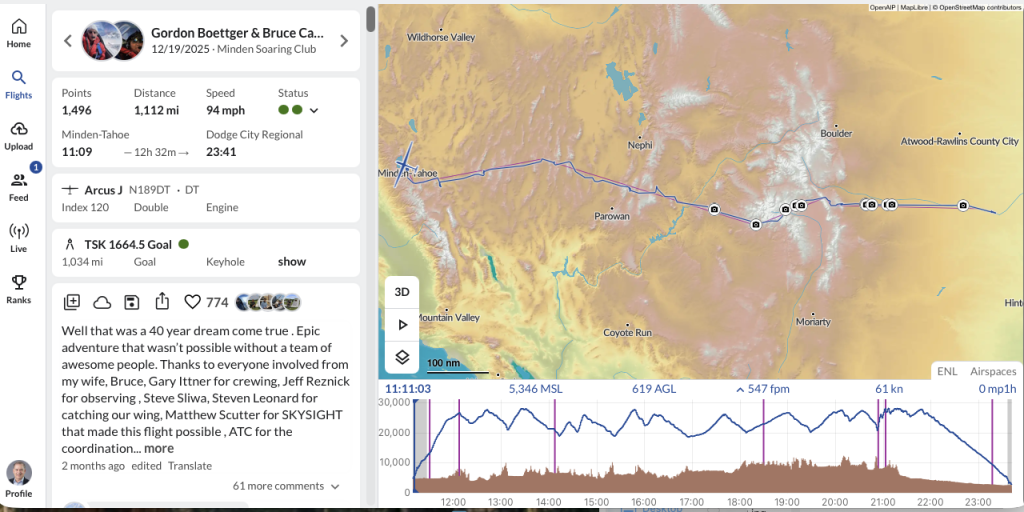Open the Live tracking section
The width and height of the screenshot is (1024, 512).
(19, 237)
